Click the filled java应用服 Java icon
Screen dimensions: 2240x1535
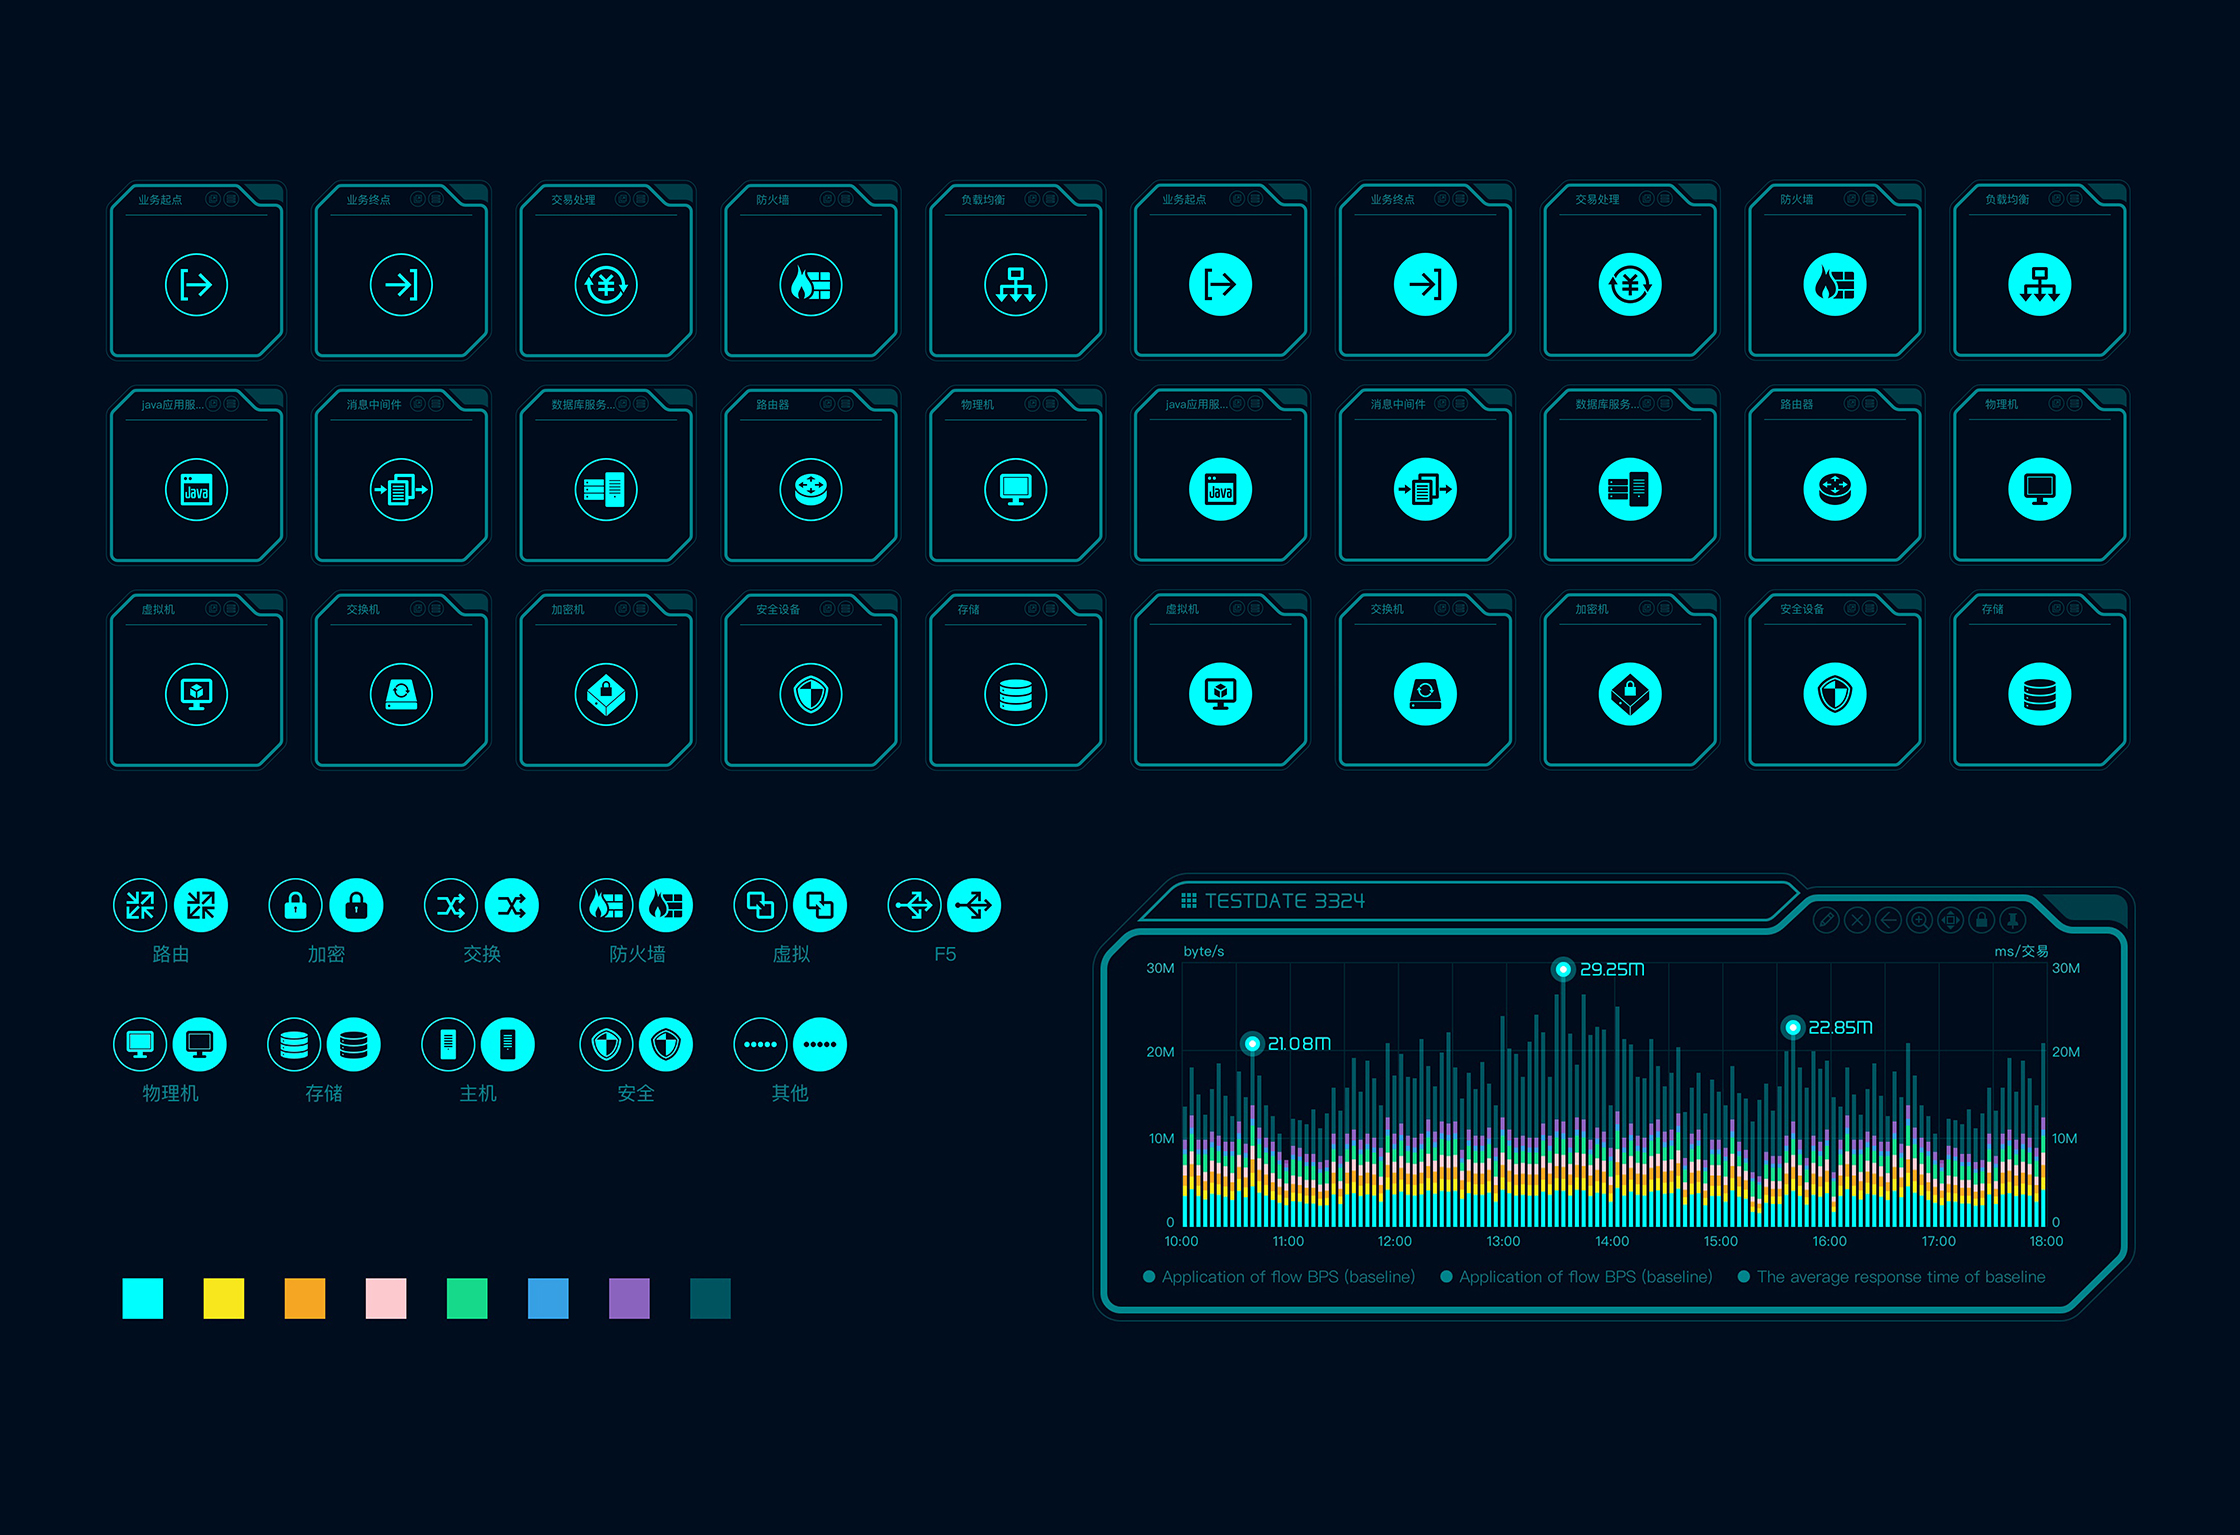click(1220, 490)
